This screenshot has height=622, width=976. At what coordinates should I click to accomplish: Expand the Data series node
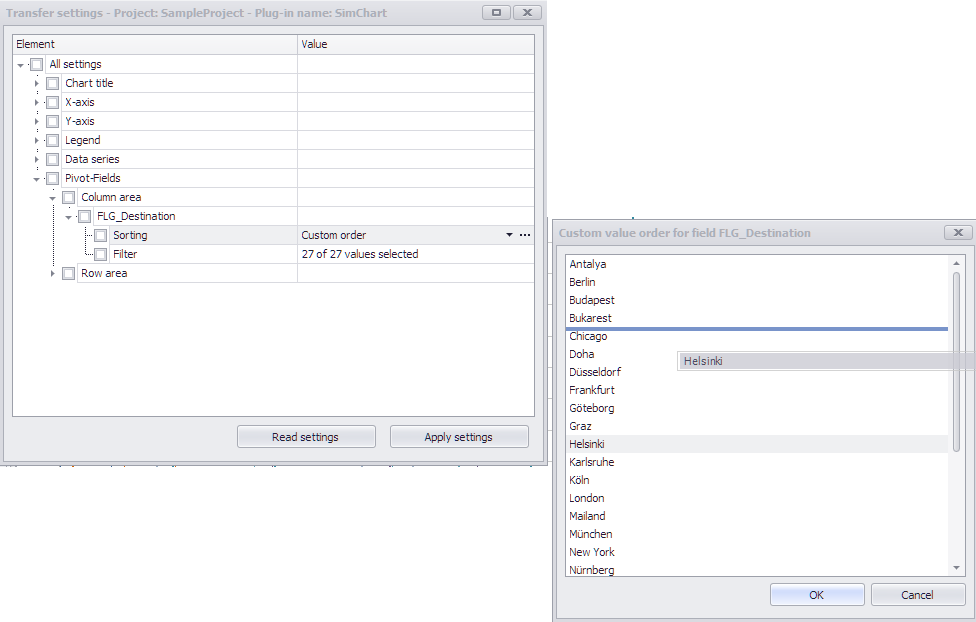[36, 159]
